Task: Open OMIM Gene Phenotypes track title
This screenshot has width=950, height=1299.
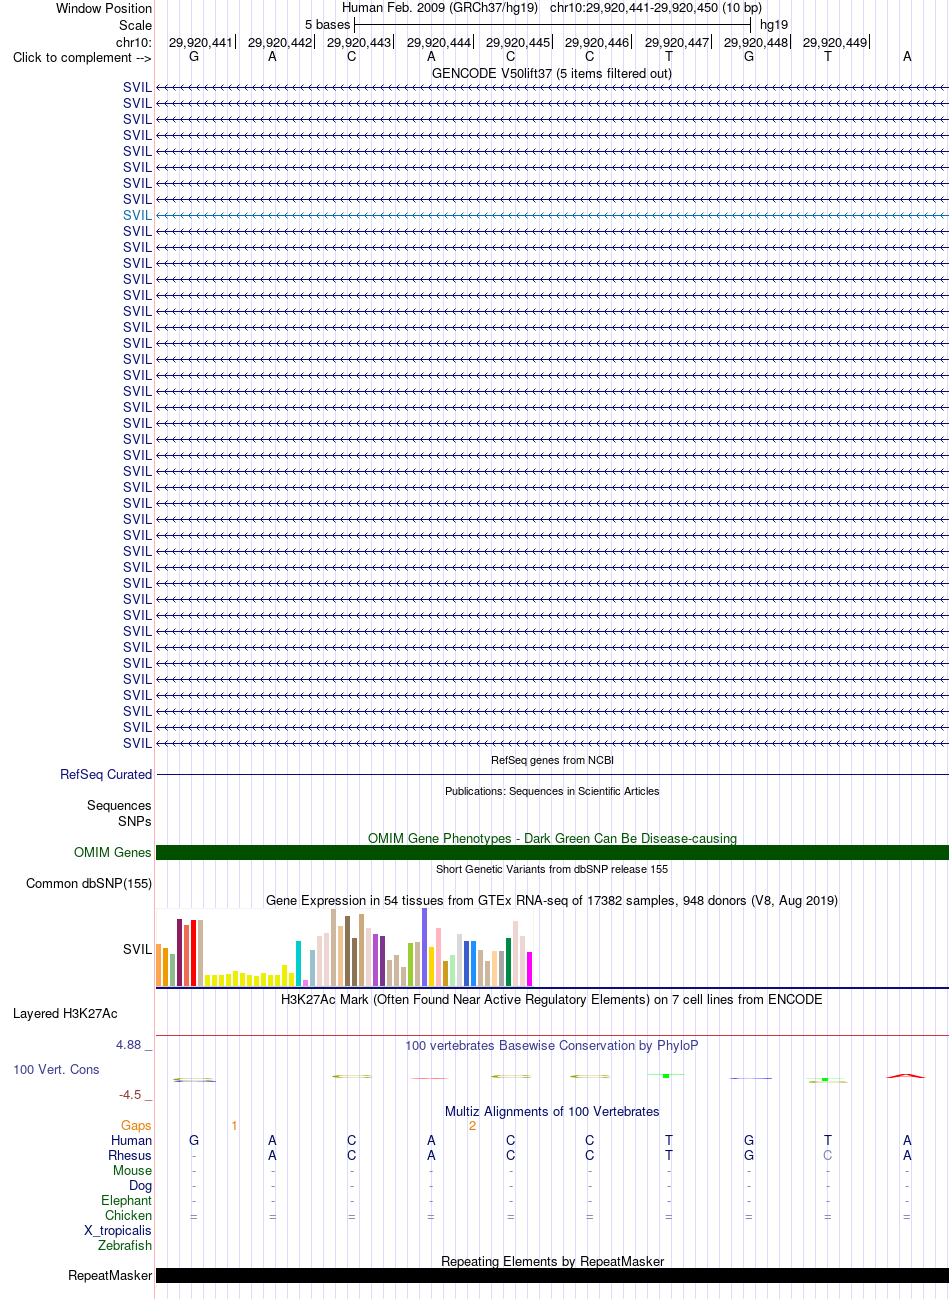Action: click(552, 838)
